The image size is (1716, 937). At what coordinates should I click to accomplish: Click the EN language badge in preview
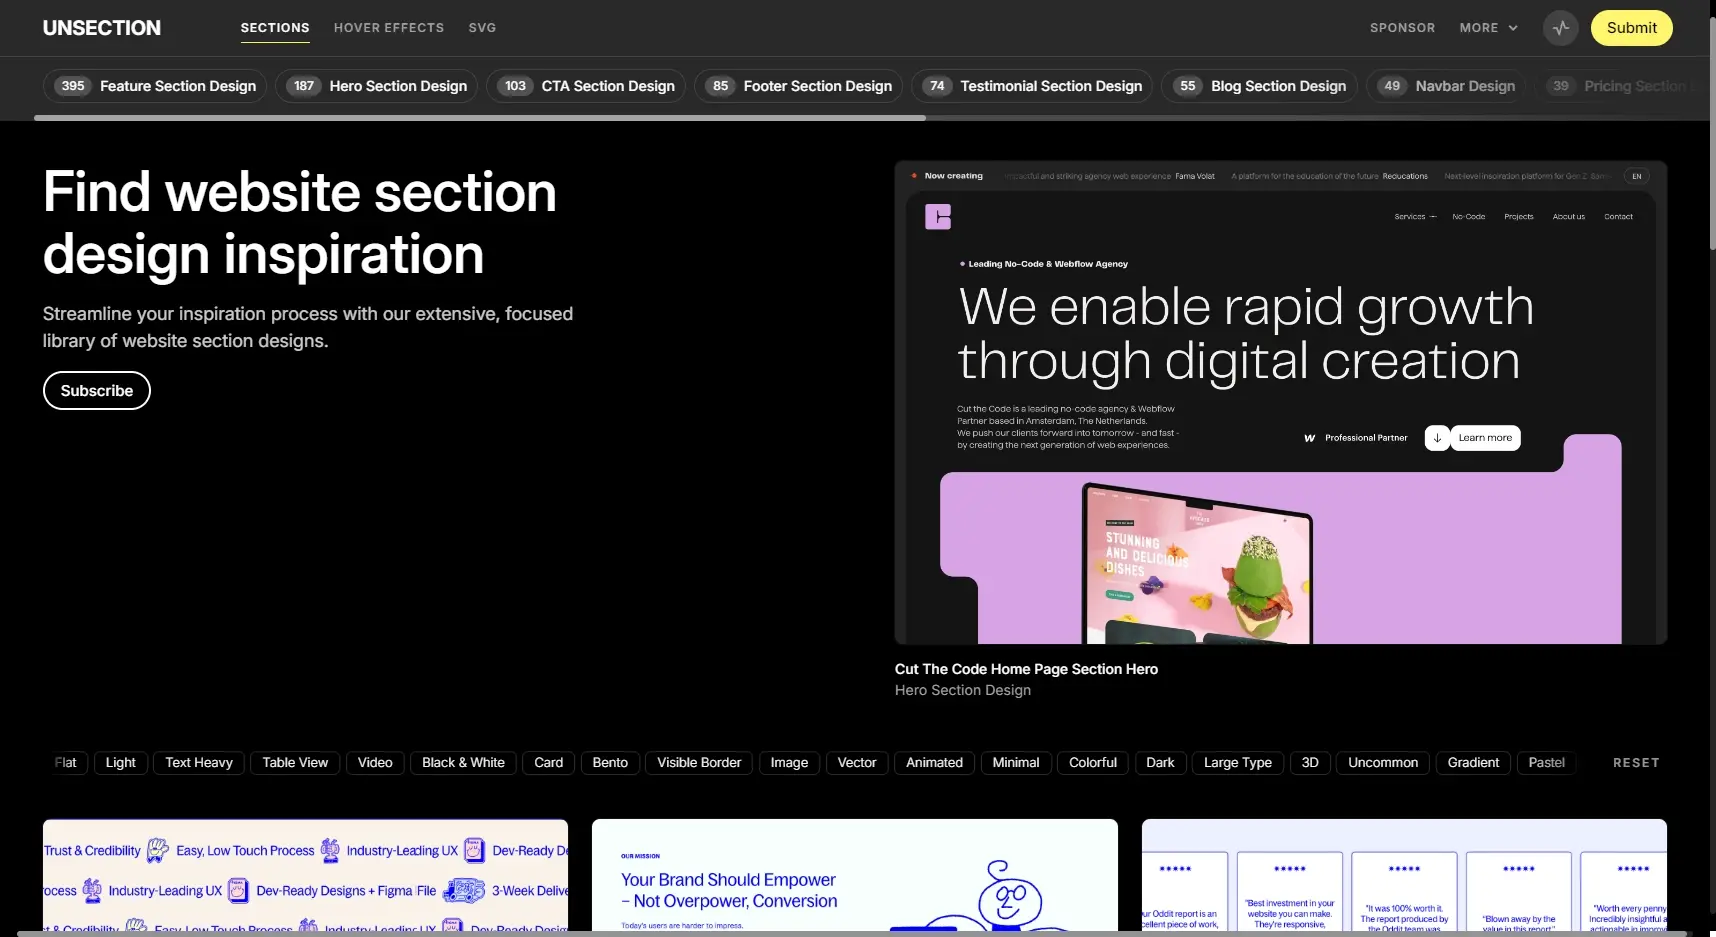point(1637,176)
